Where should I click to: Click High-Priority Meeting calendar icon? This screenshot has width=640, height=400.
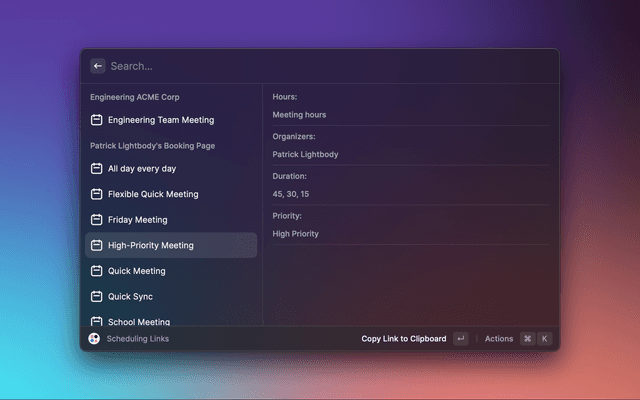click(96, 245)
